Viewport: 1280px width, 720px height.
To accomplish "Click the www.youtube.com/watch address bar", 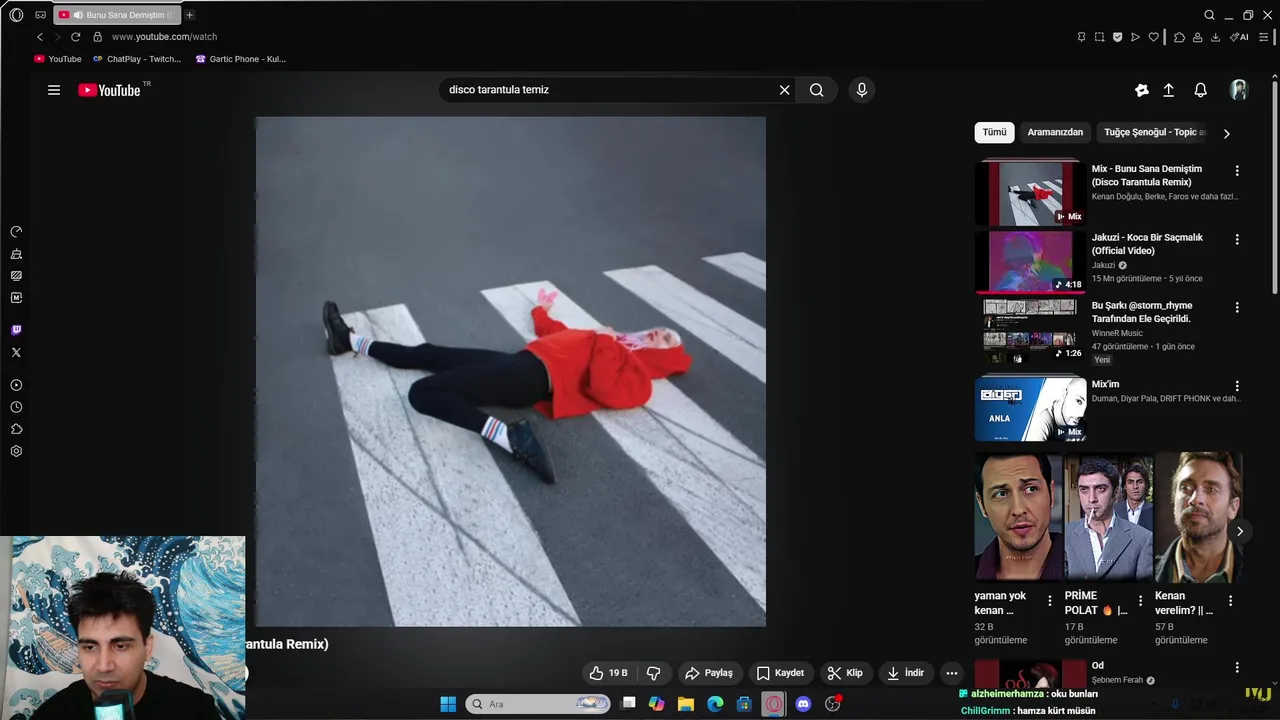I will tap(164, 37).
